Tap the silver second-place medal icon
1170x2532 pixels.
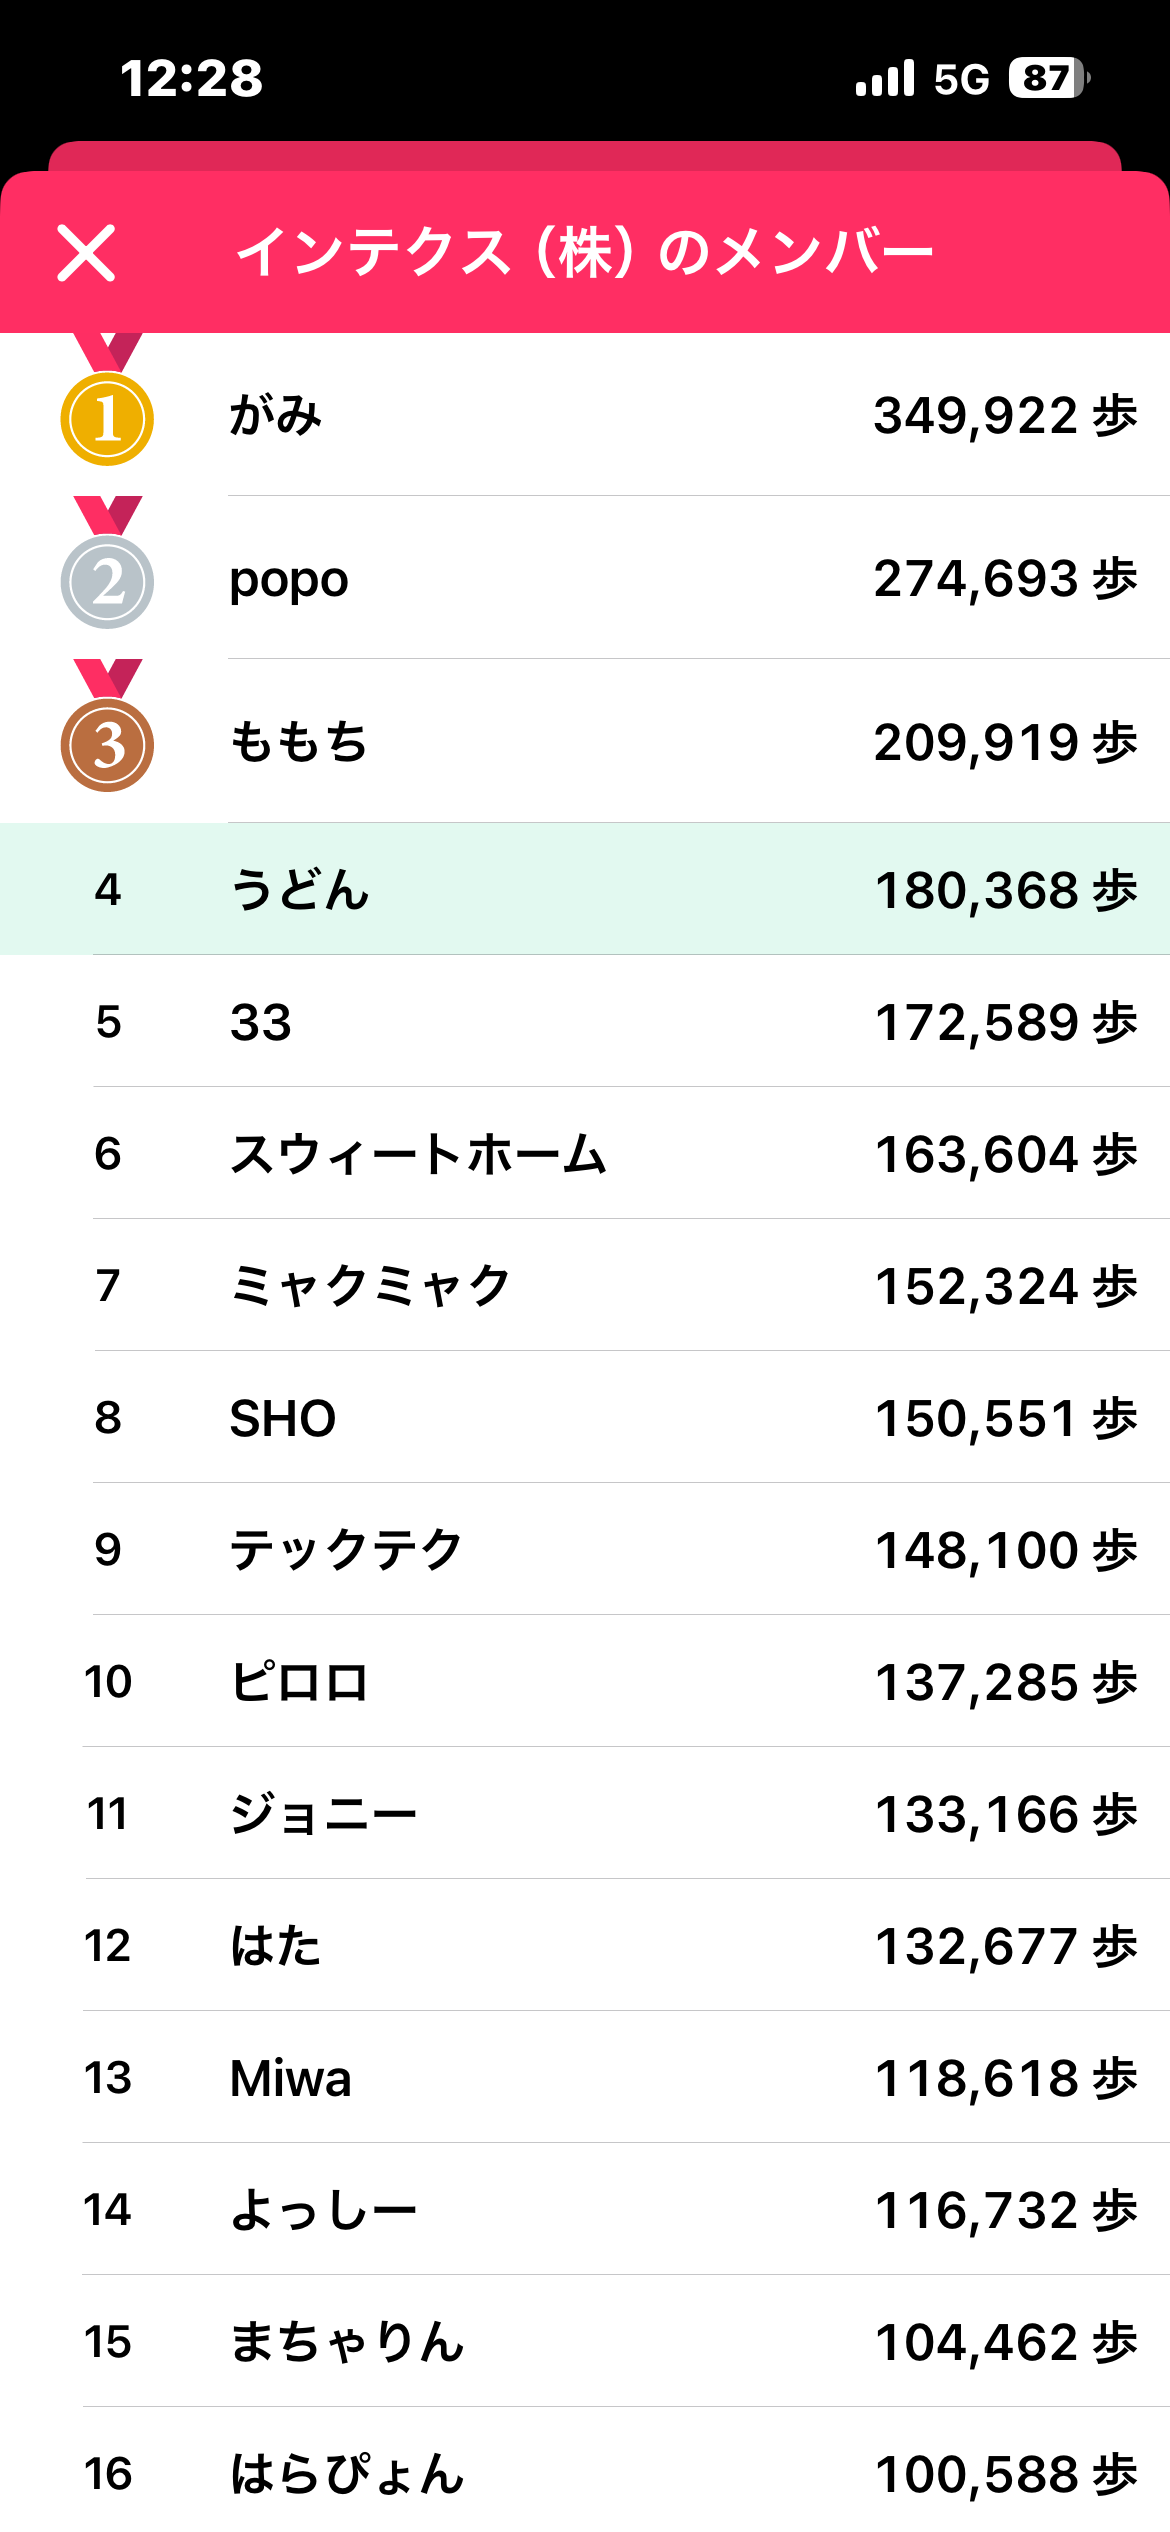click(x=107, y=581)
